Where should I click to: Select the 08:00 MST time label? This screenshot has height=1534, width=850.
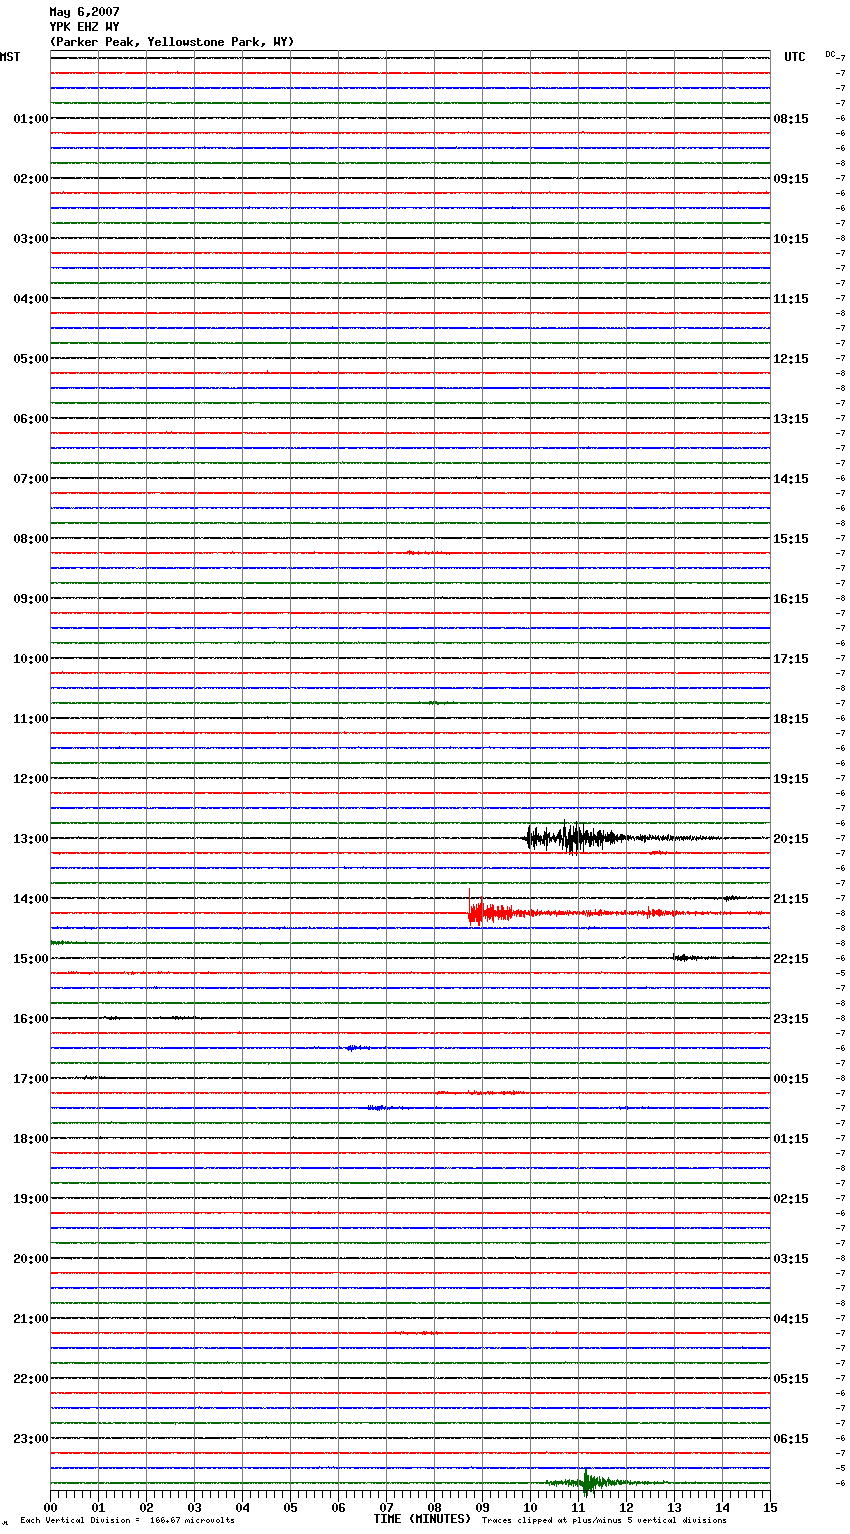tap(30, 539)
